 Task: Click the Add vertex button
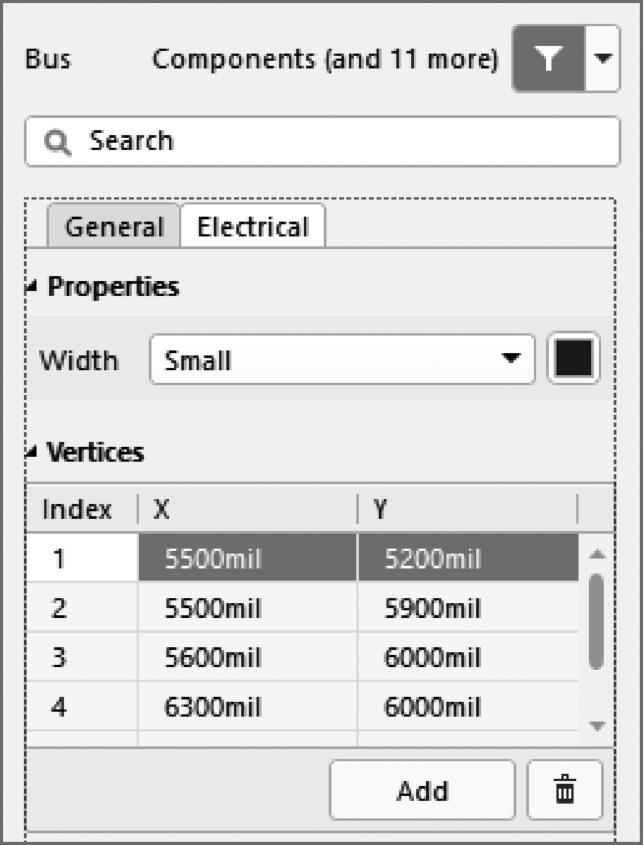[x=422, y=790]
